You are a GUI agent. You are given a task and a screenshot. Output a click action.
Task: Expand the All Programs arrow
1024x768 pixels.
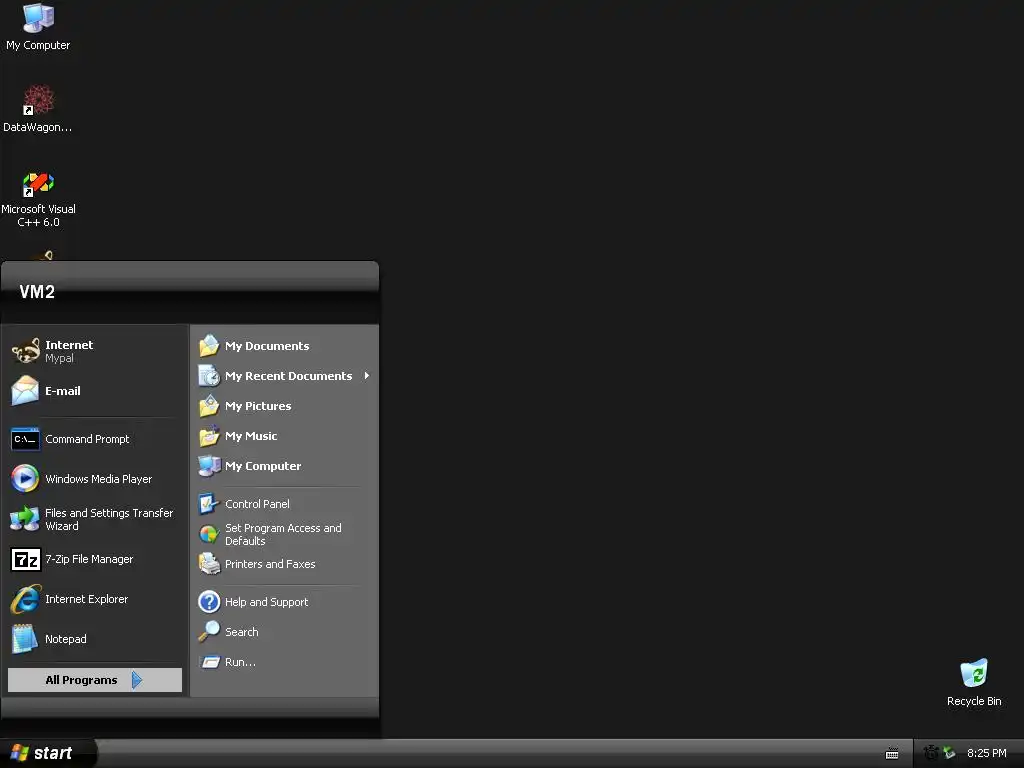(x=136, y=680)
